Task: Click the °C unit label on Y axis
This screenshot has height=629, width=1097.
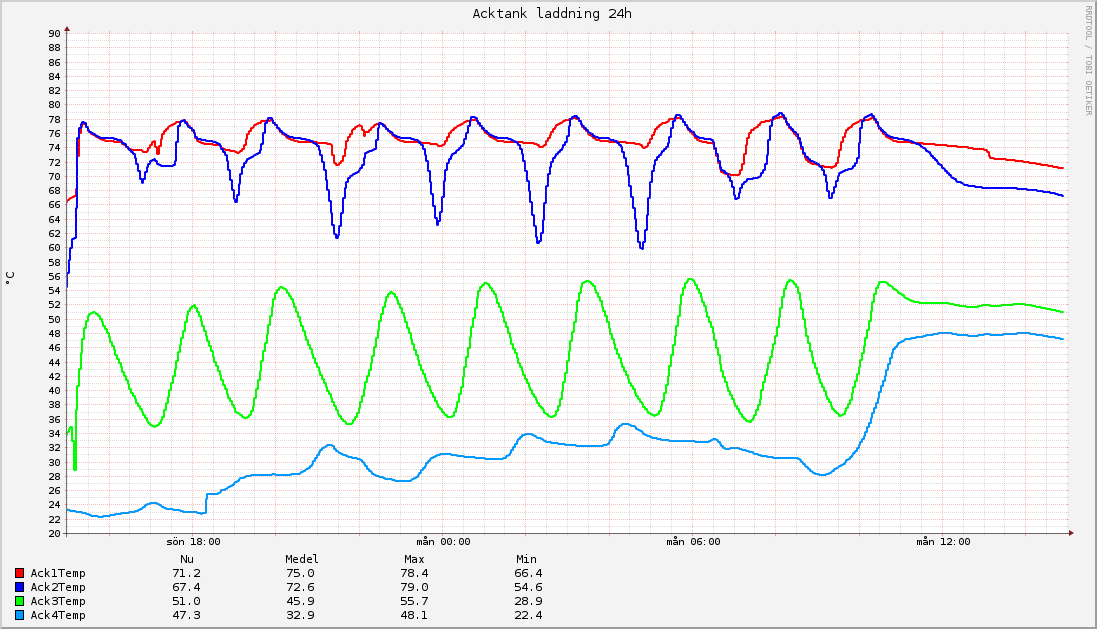Action: tap(11, 278)
